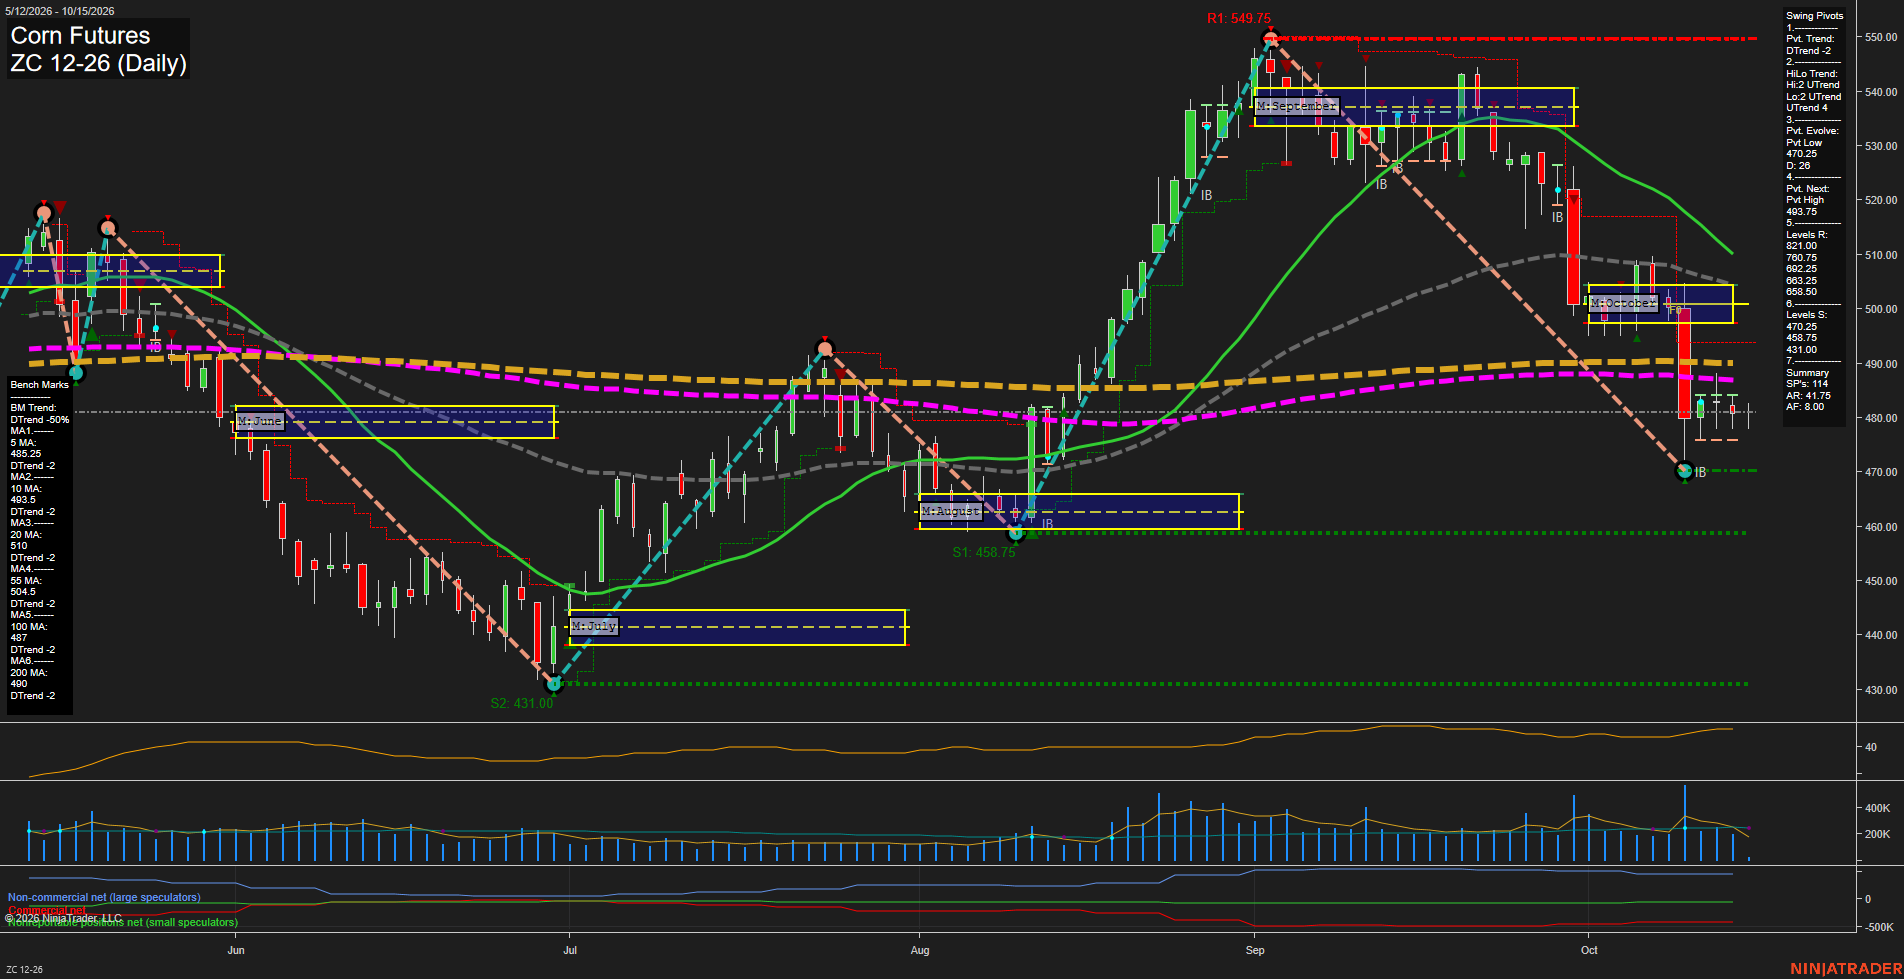This screenshot has height=979, width=1904.
Task: Click the "S2: 431.00" support label
Action: 522,703
